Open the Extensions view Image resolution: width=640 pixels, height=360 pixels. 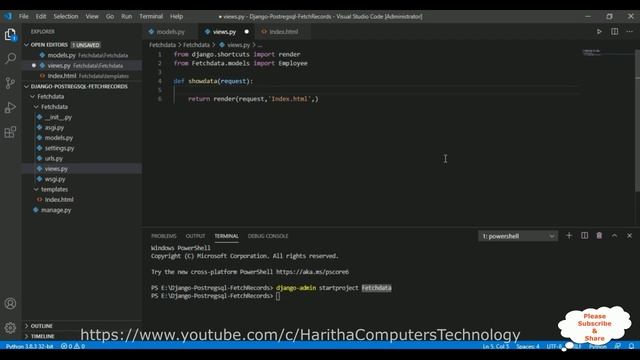click(x=10, y=132)
